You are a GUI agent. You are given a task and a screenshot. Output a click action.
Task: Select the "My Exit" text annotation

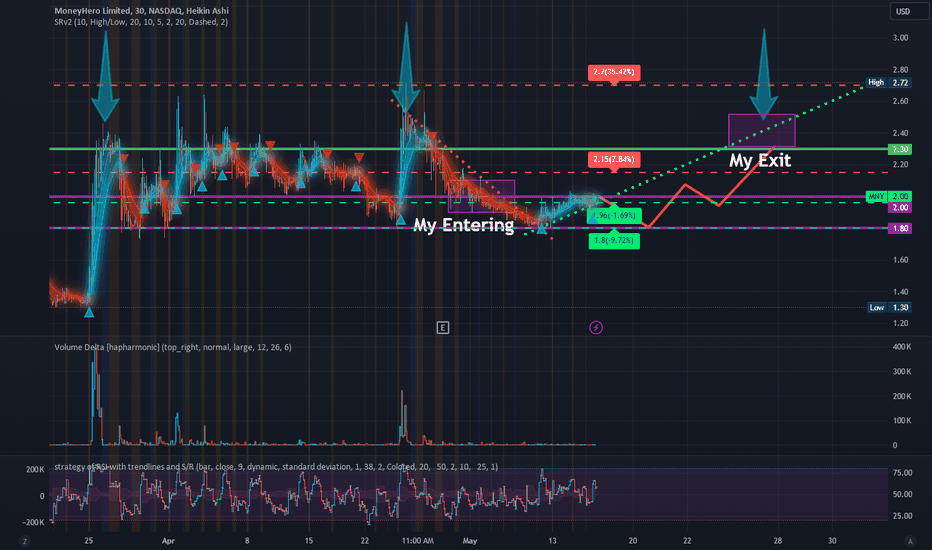[760, 161]
